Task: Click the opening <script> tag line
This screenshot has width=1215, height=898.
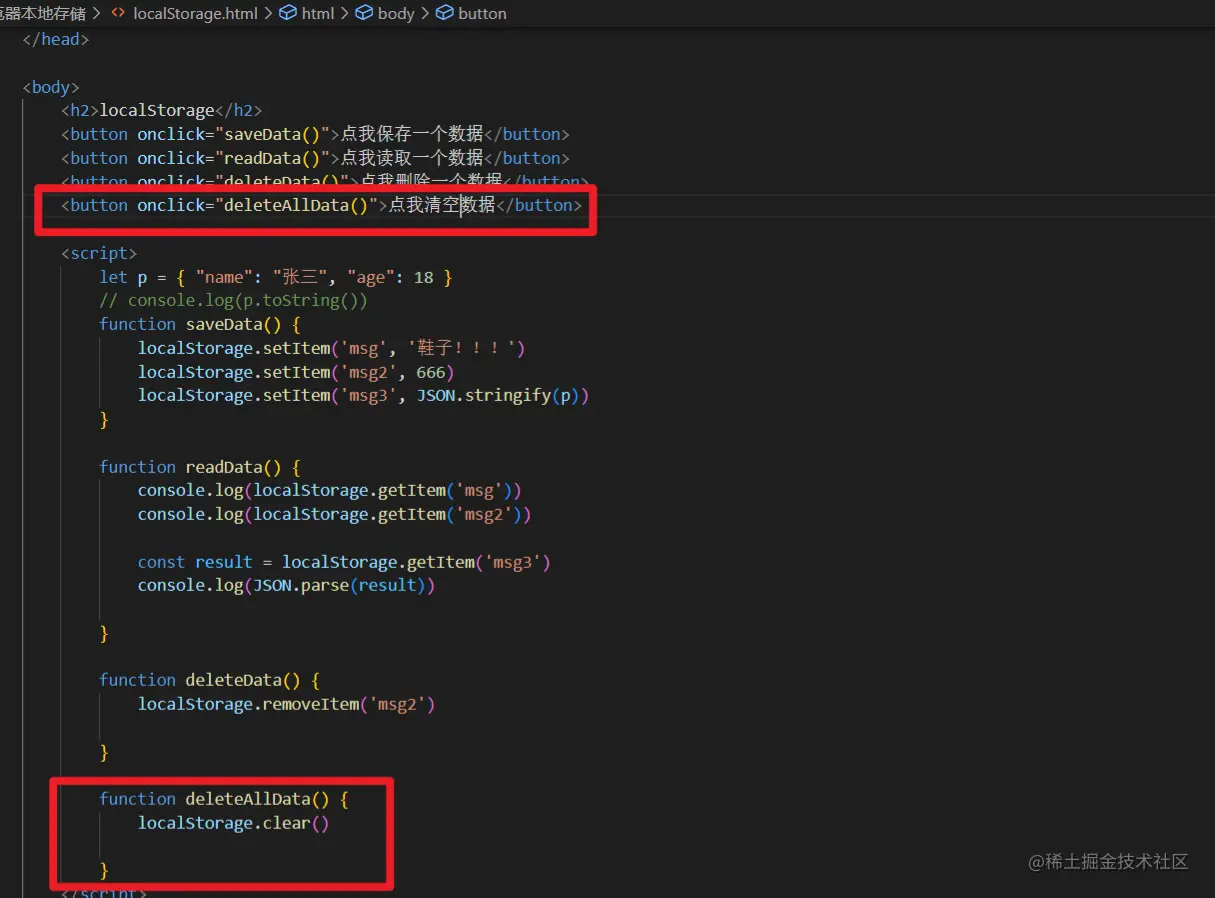Action: click(99, 253)
